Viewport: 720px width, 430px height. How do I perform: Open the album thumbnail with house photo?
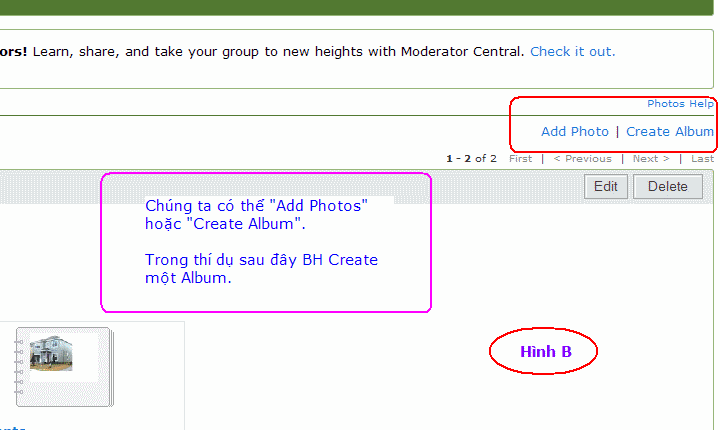click(x=64, y=367)
